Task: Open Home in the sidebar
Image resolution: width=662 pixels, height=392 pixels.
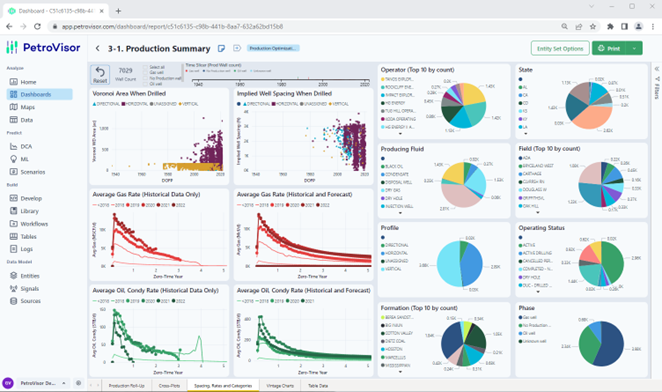Action: tap(28, 82)
